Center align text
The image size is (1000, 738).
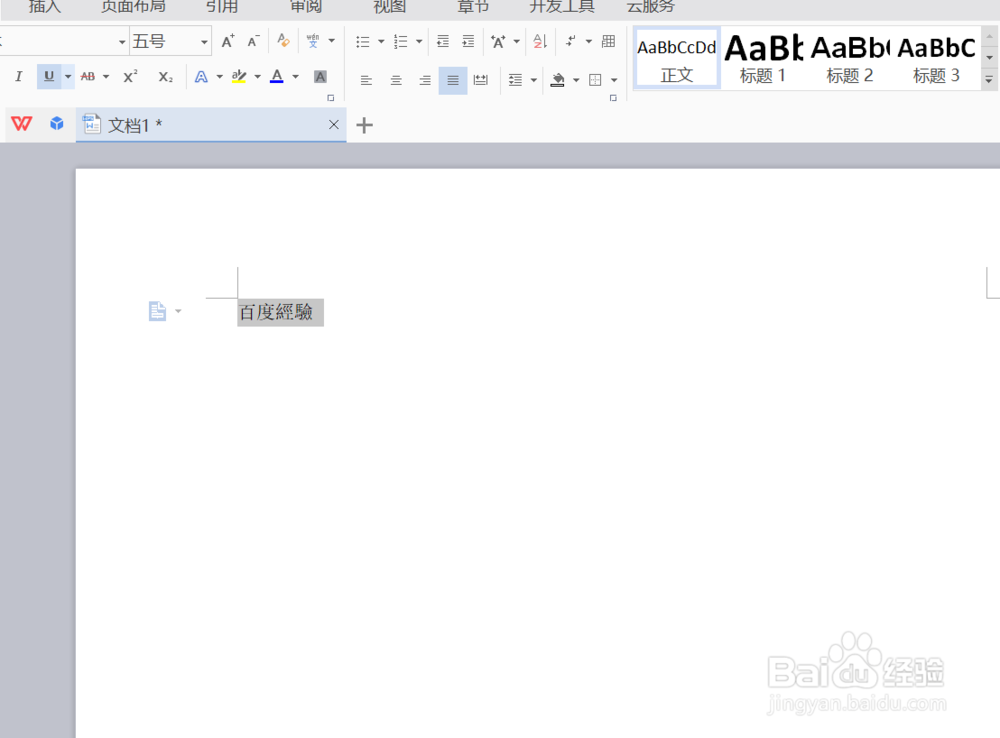coord(396,80)
